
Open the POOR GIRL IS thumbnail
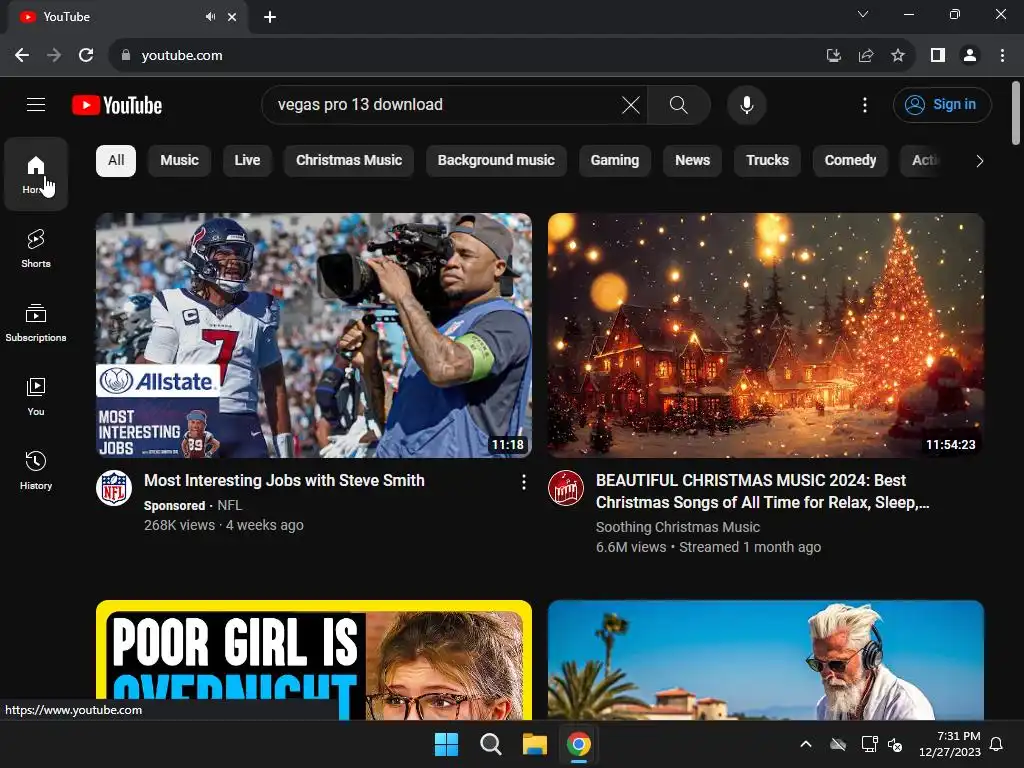[313, 660]
